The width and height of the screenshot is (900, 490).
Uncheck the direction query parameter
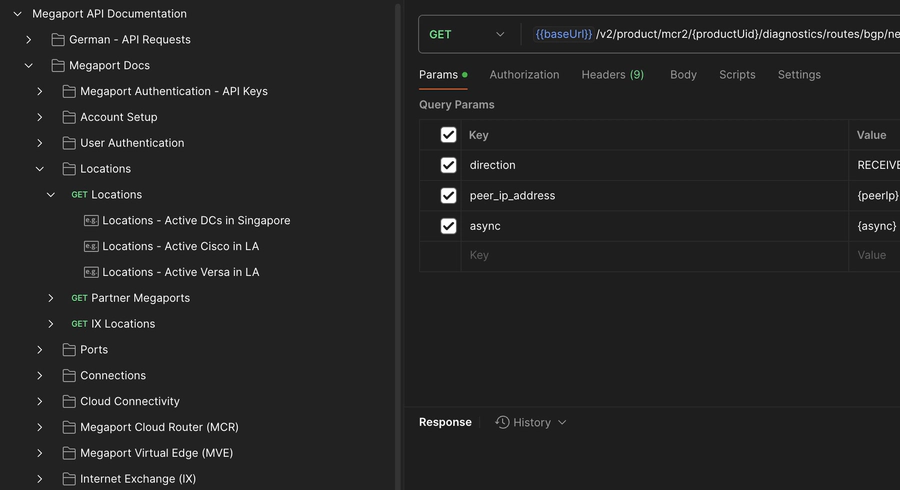(x=448, y=165)
